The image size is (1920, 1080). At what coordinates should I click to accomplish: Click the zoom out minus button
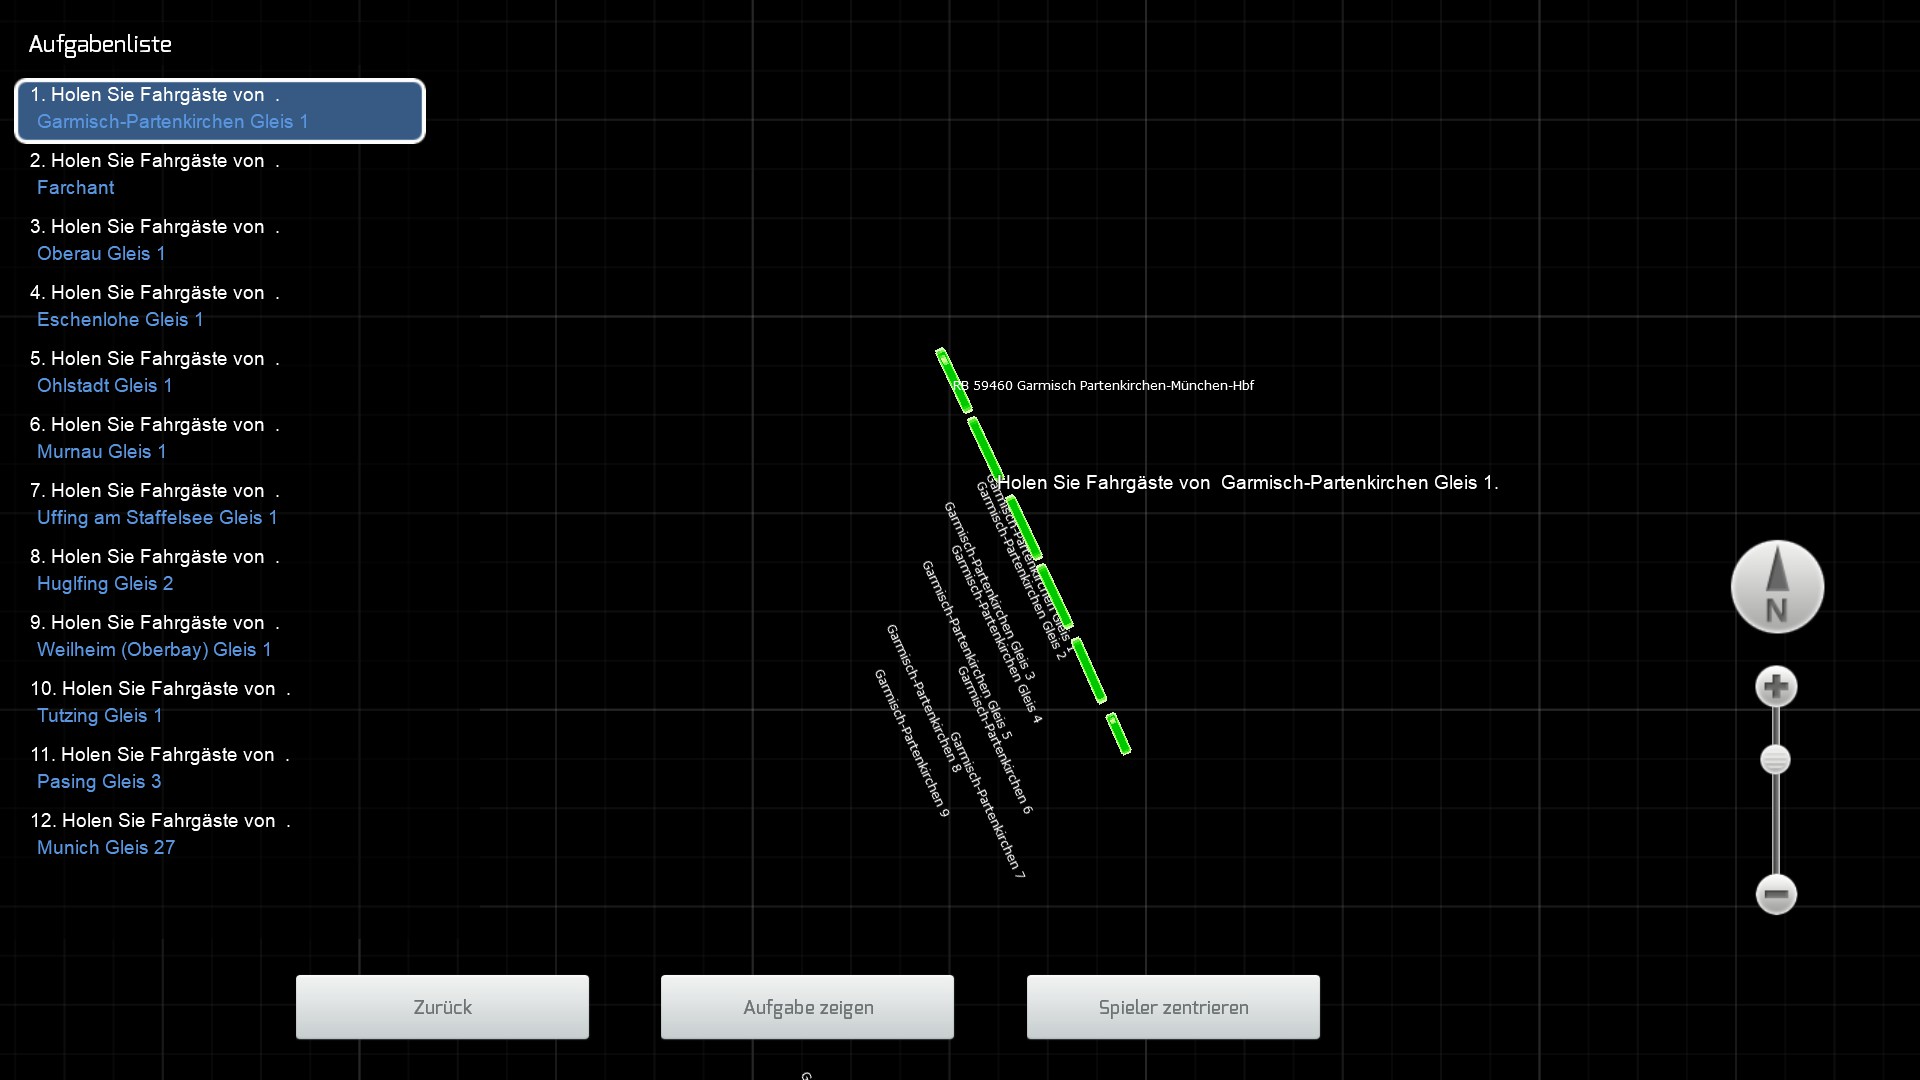[1776, 894]
